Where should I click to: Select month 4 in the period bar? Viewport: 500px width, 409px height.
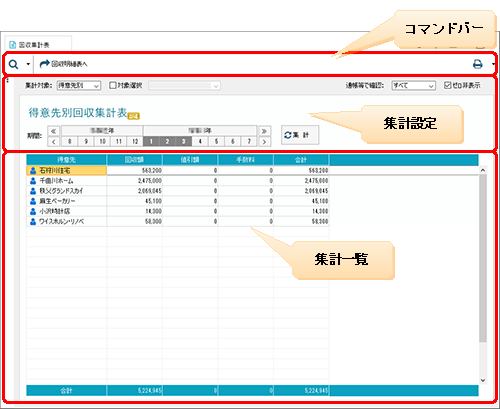point(200,141)
